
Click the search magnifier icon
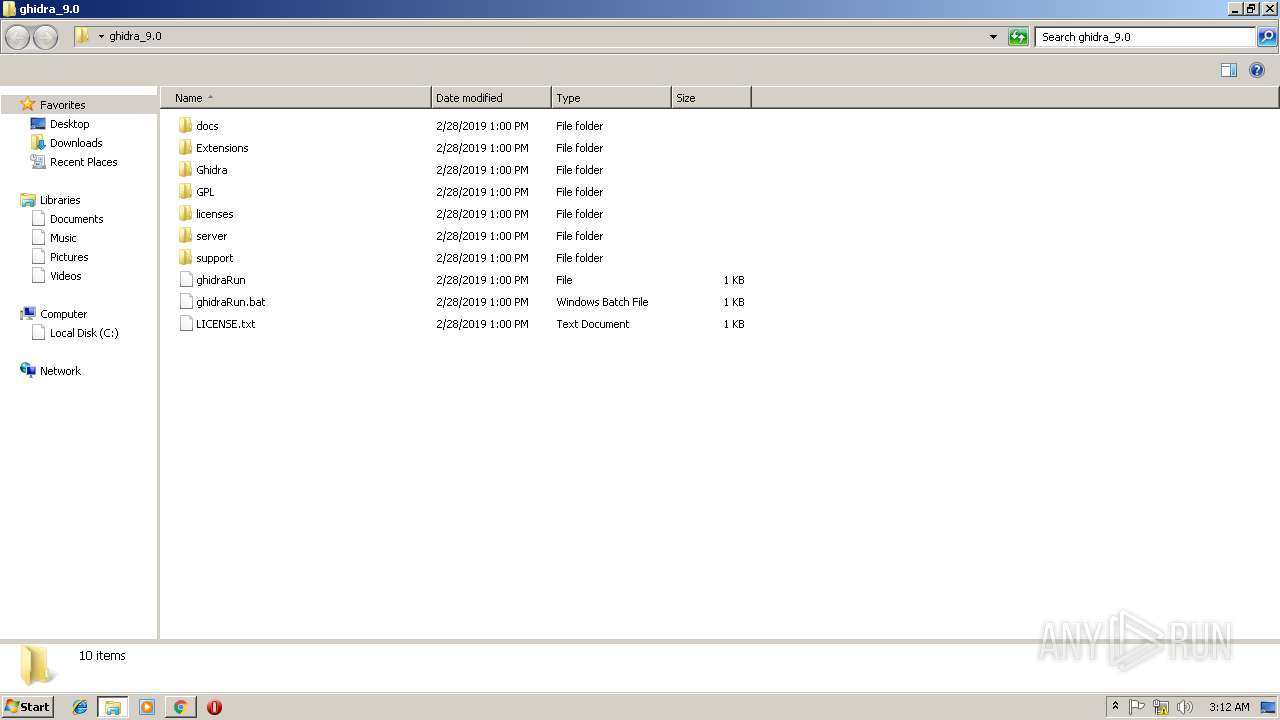pyautogui.click(x=1267, y=37)
